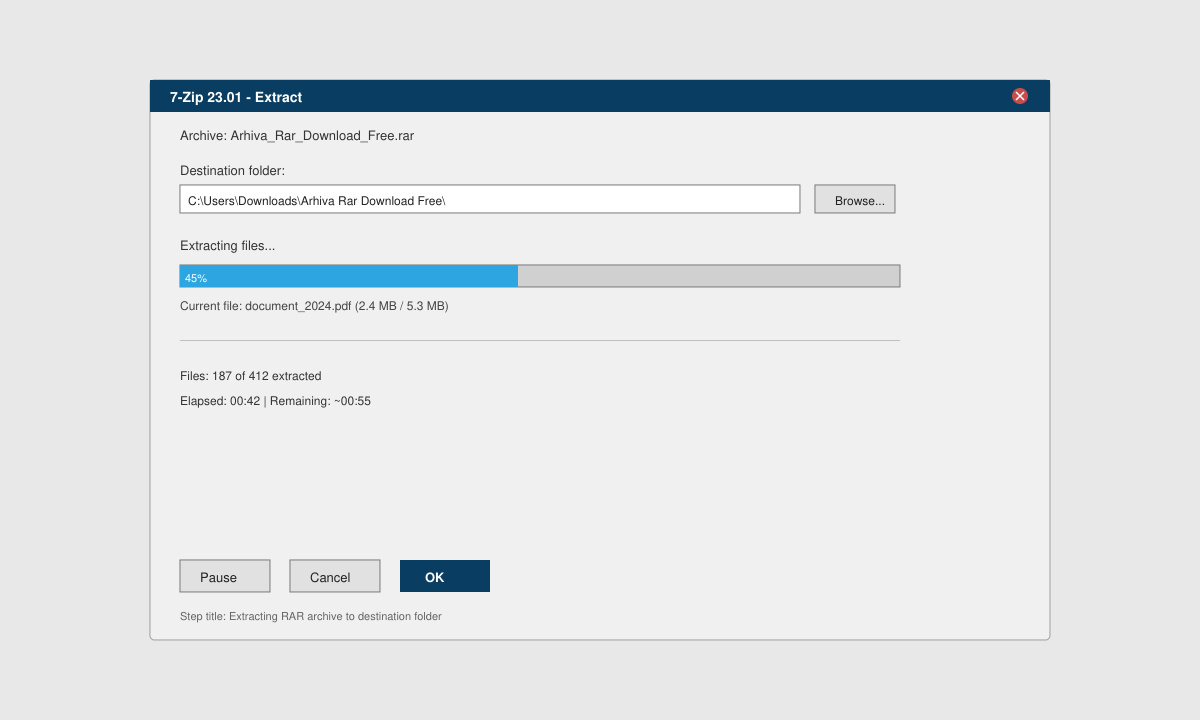Click the 'Destination folder:' label
Image resolution: width=1200 pixels, height=720 pixels.
click(233, 171)
